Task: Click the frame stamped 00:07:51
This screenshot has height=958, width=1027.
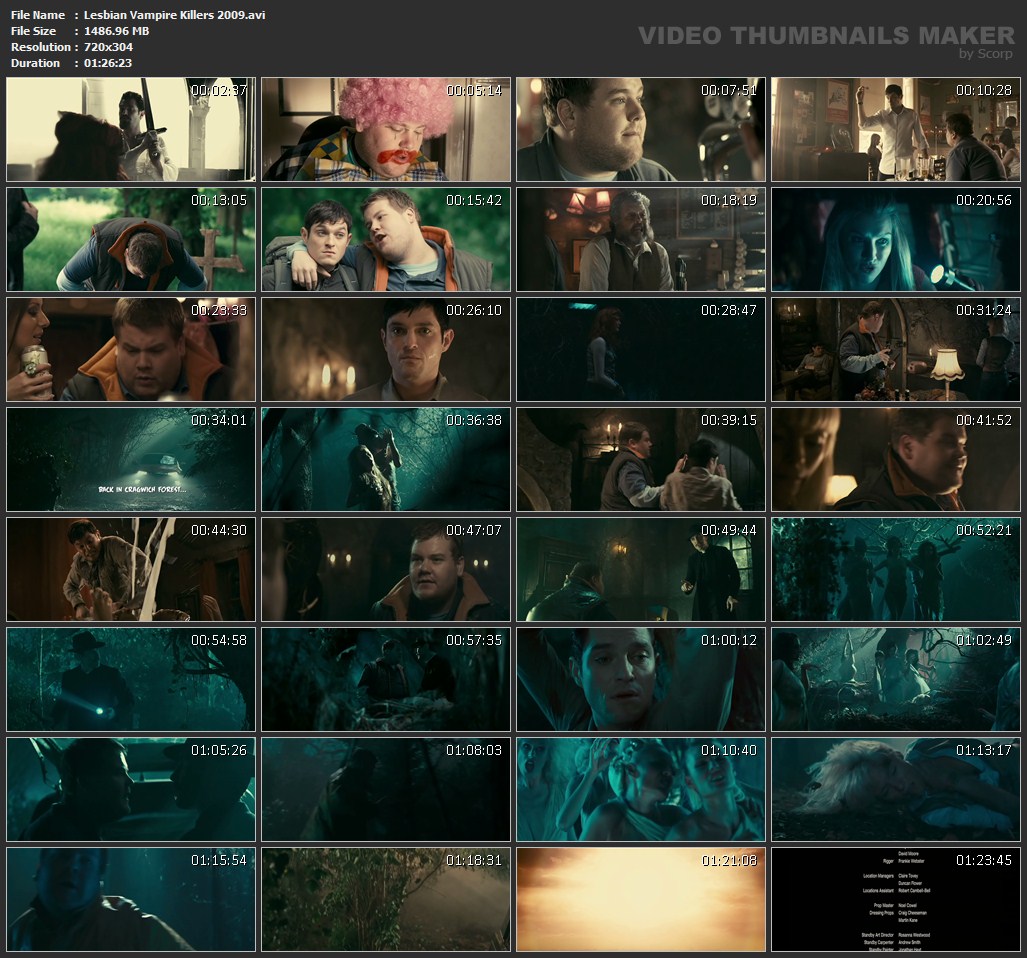Action: [x=641, y=129]
